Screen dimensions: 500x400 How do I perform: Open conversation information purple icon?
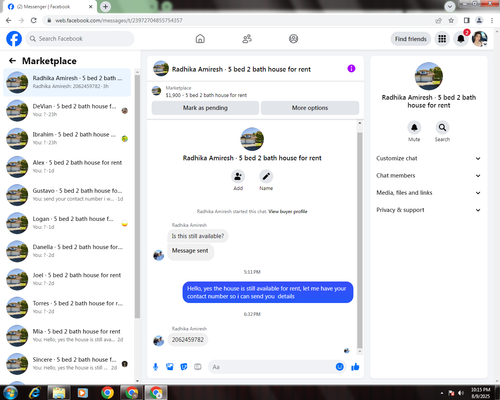[351, 69]
